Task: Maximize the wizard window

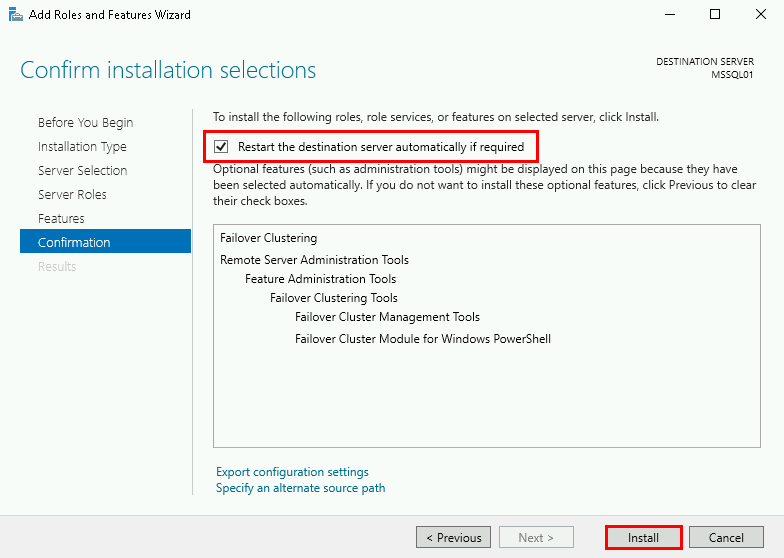Action: click(x=715, y=15)
